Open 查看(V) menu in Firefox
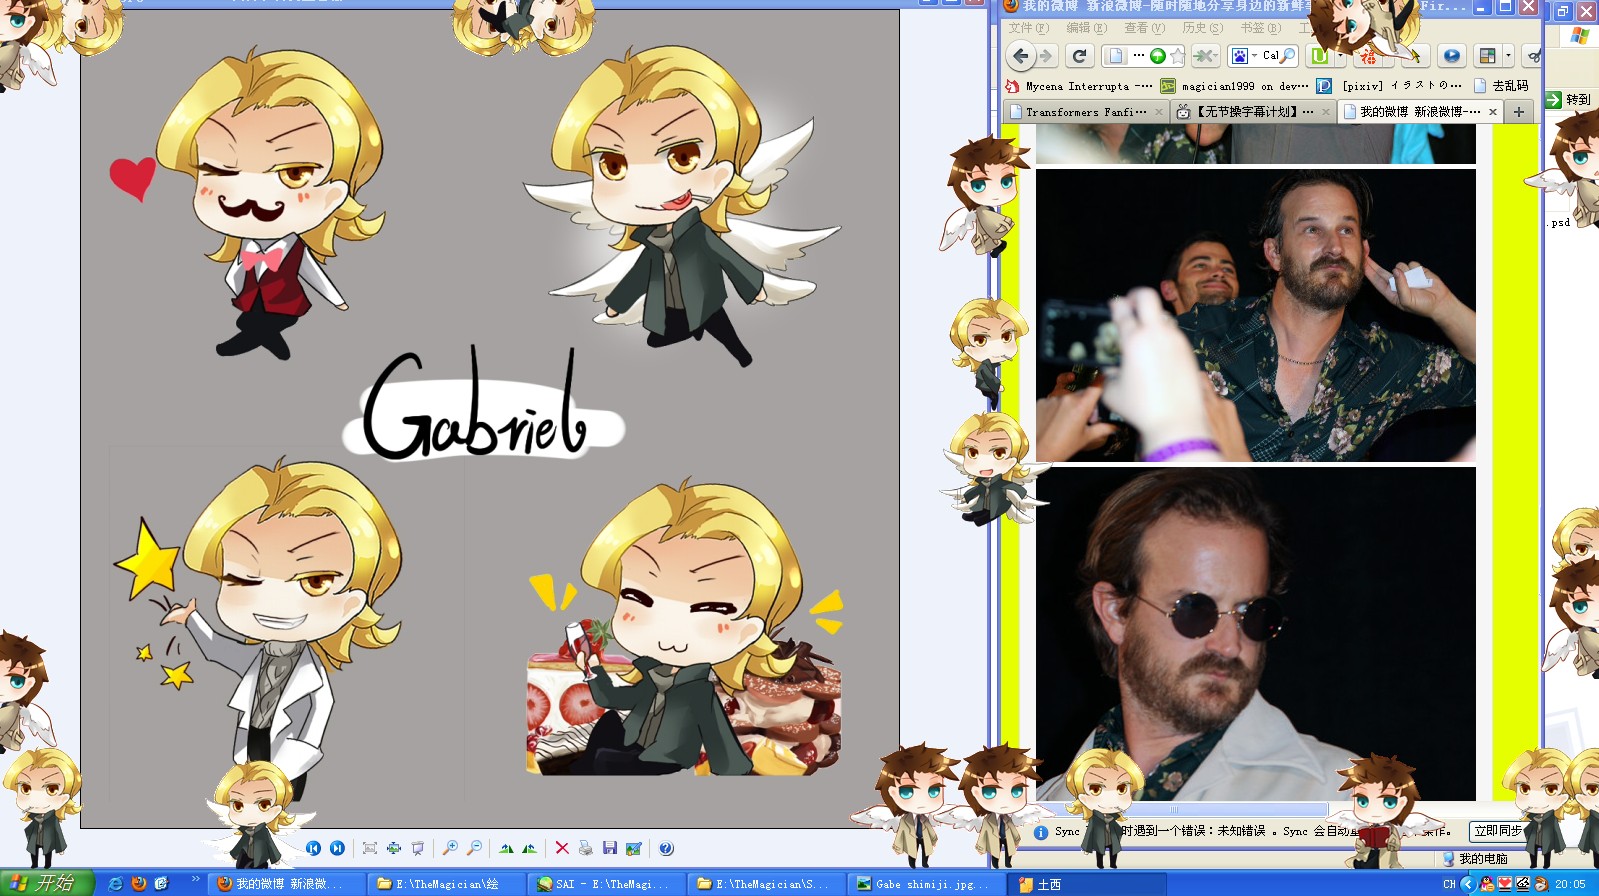The height and width of the screenshot is (896, 1599). (x=1144, y=28)
